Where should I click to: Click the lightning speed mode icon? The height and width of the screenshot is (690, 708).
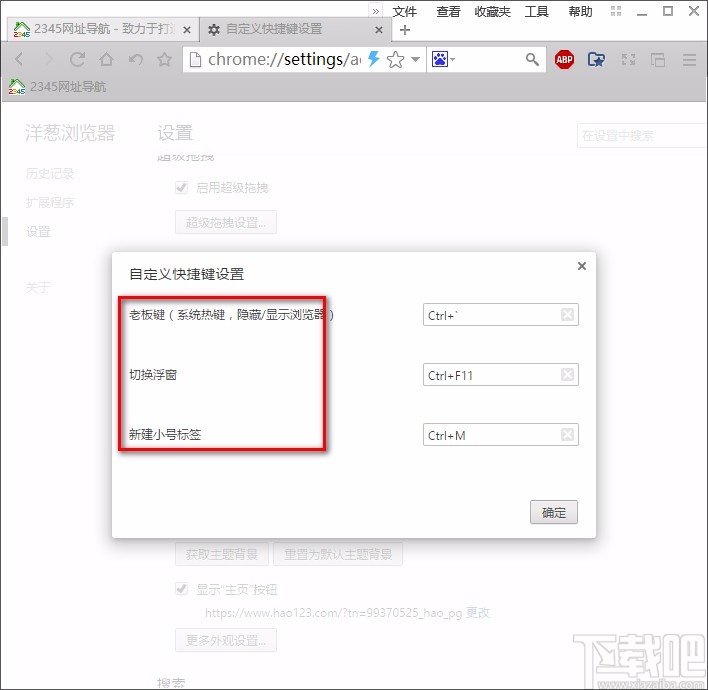pos(373,59)
